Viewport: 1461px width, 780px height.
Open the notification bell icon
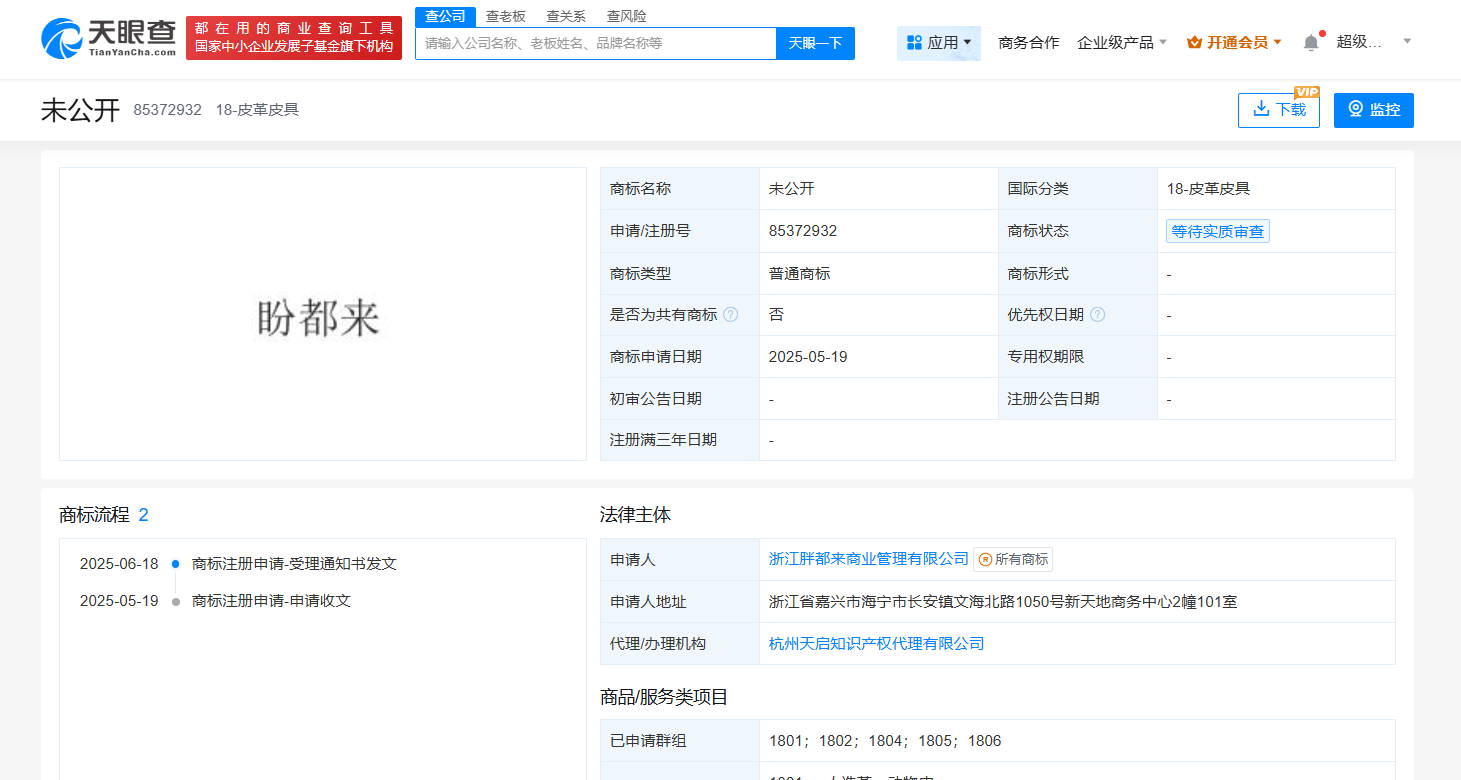click(x=1311, y=42)
